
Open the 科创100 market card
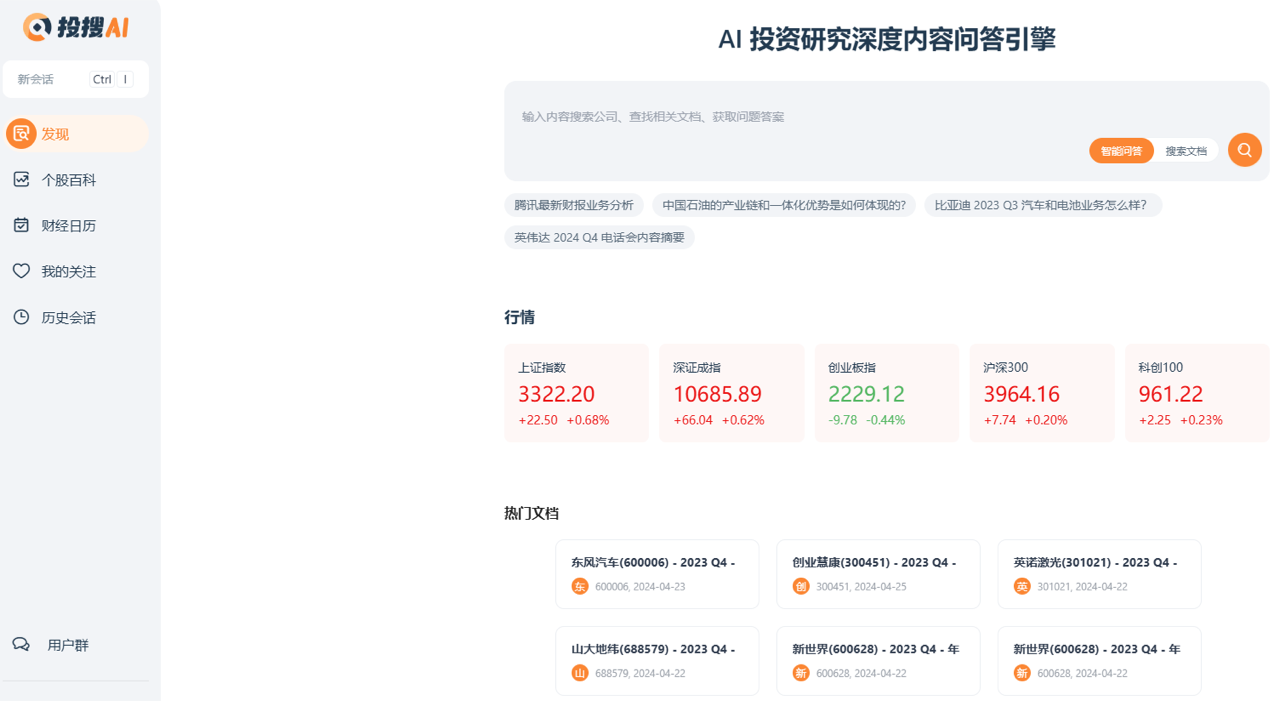point(1197,393)
